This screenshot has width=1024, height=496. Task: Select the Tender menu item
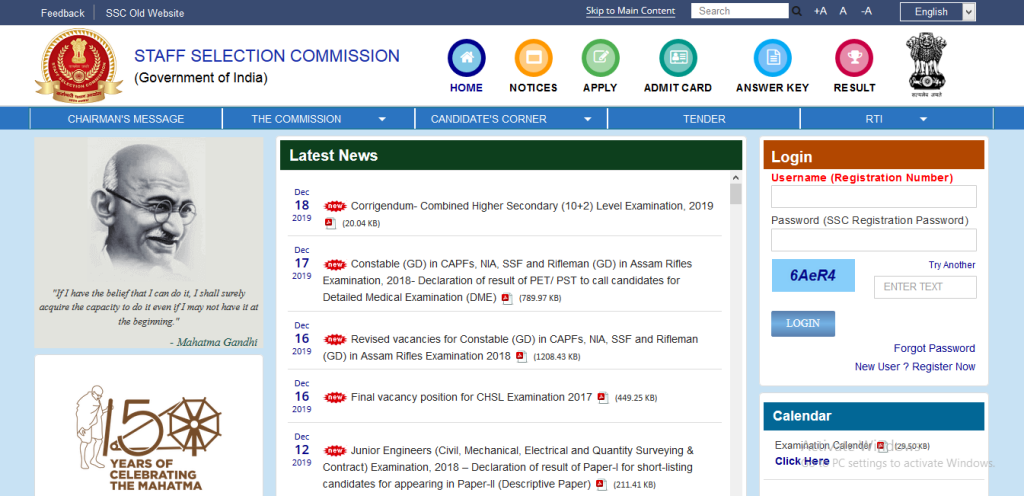click(x=704, y=119)
